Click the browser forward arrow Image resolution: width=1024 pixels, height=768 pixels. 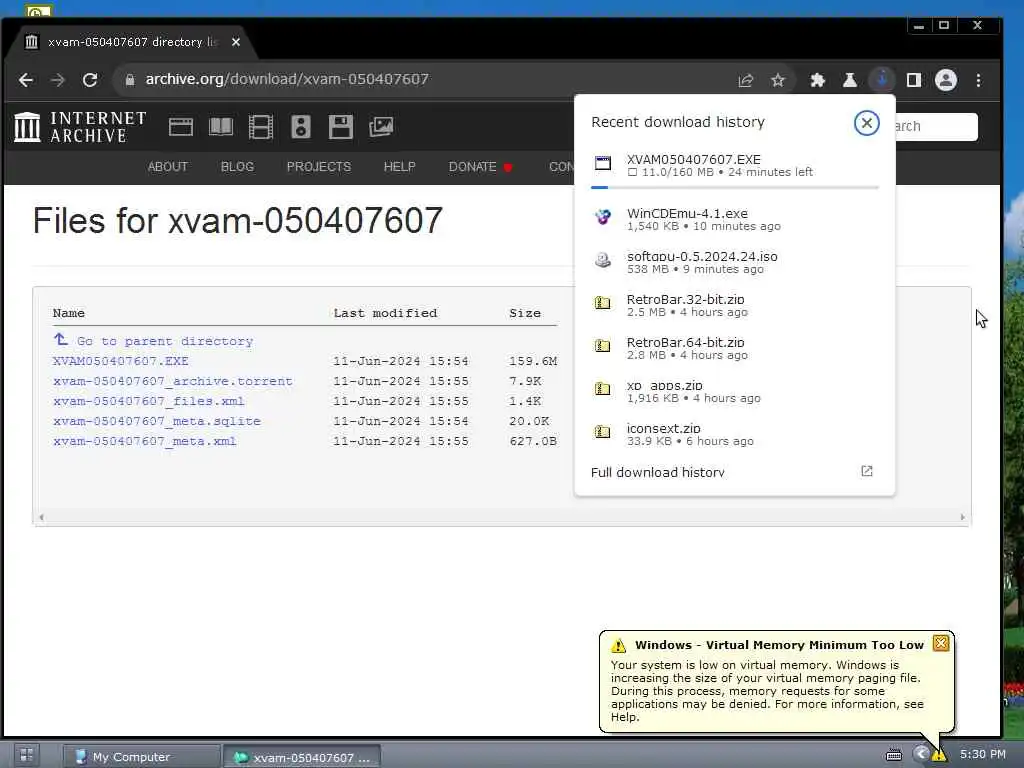click(58, 80)
